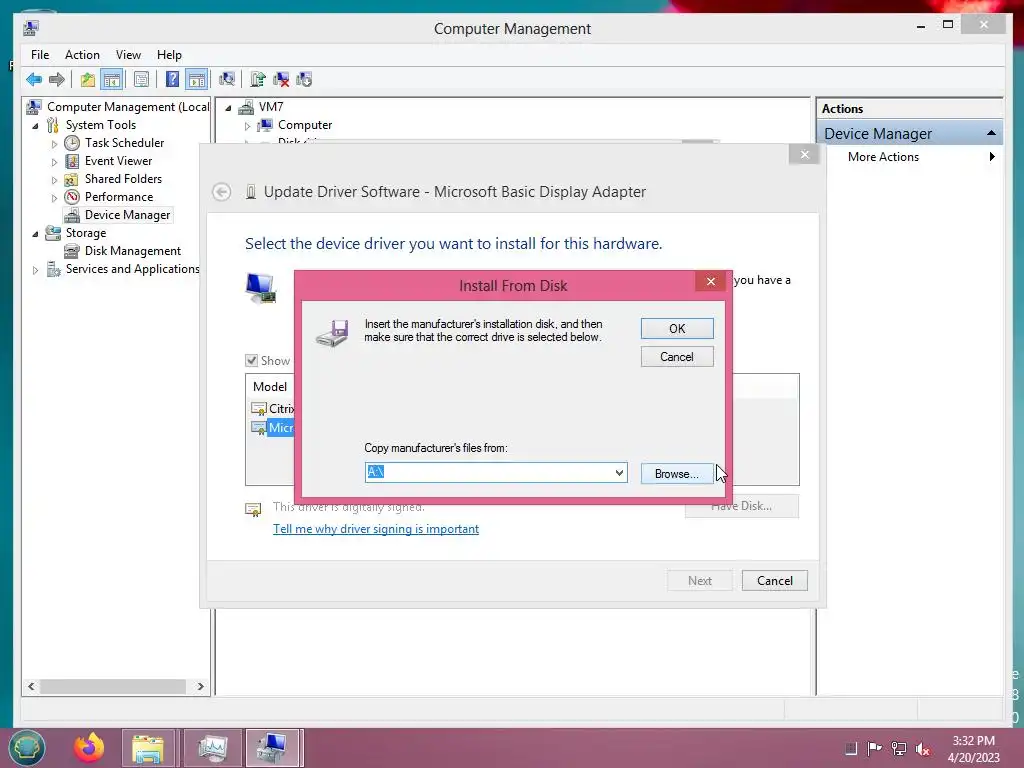Click the tree scrollbar right arrow

pyautogui.click(x=200, y=686)
